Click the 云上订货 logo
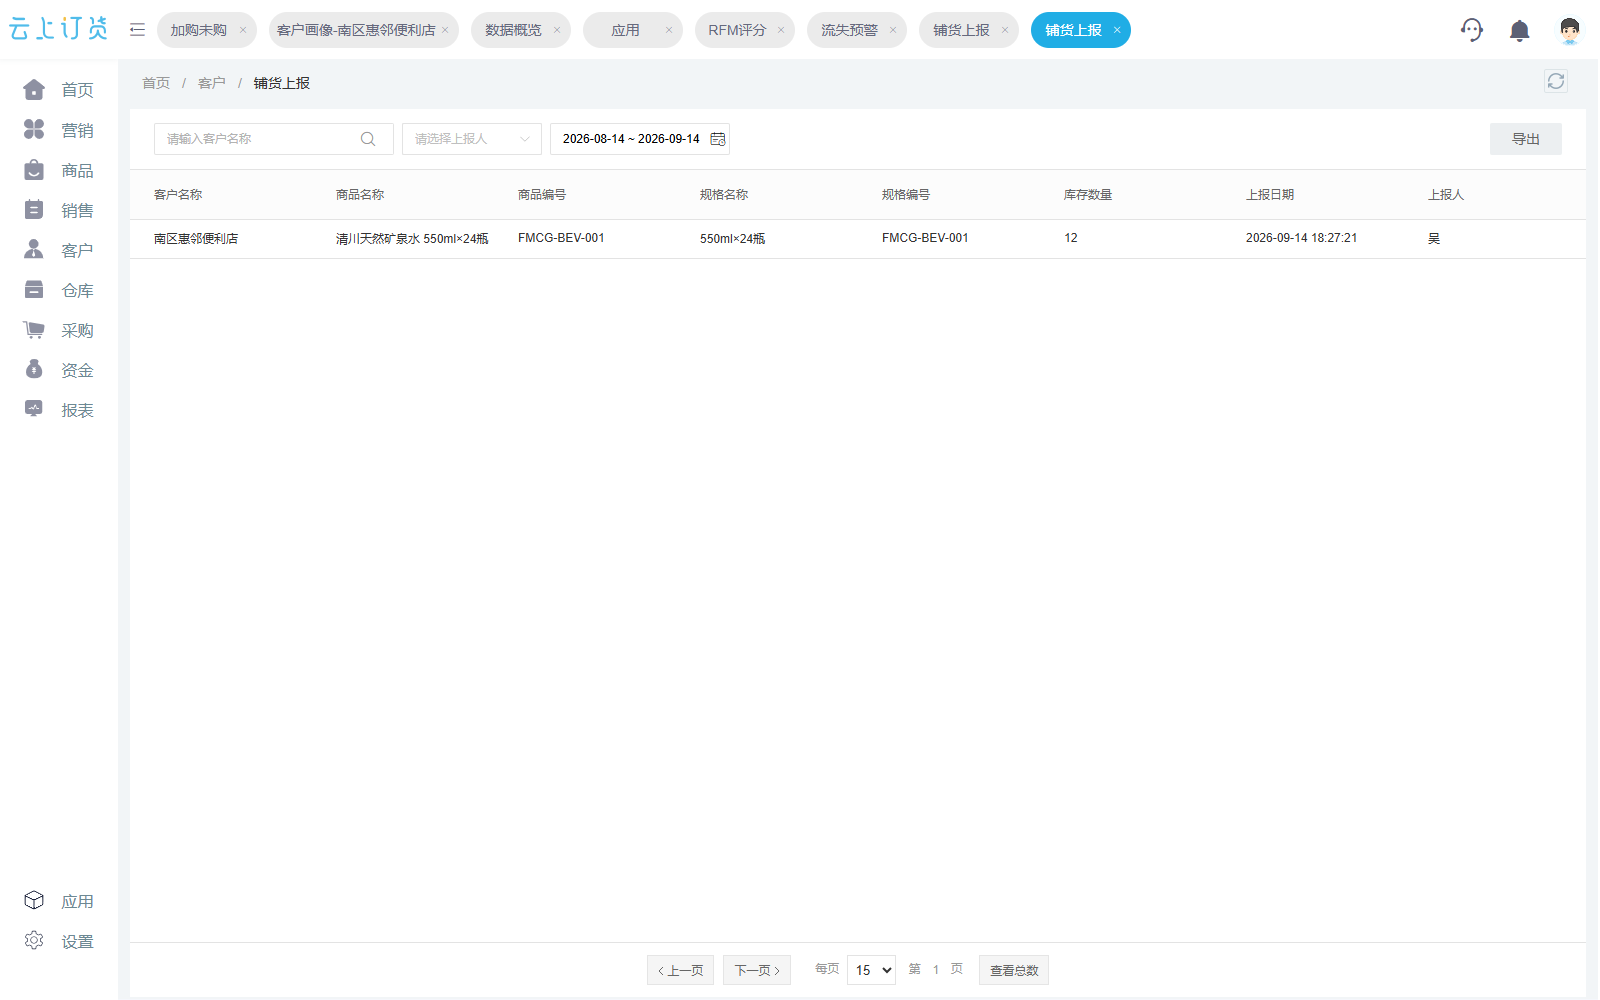The height and width of the screenshot is (1000, 1600). tap(58, 29)
